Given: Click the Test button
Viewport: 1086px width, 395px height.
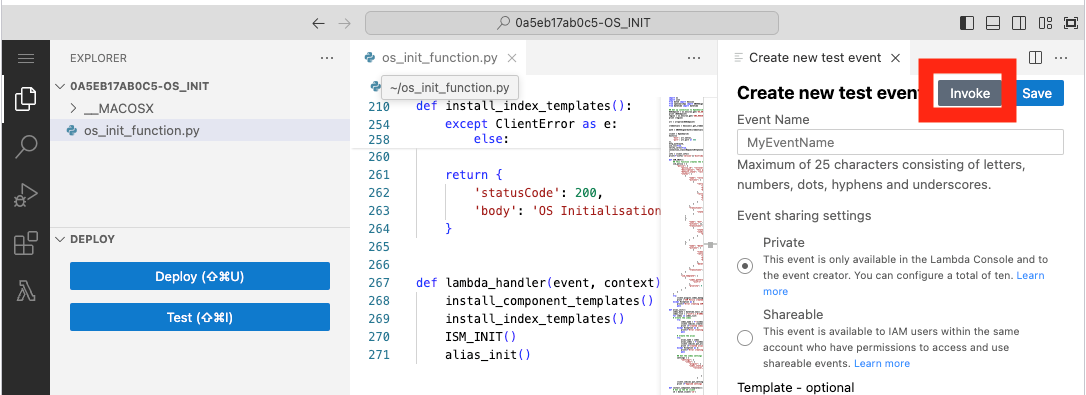Looking at the screenshot, I should (199, 317).
